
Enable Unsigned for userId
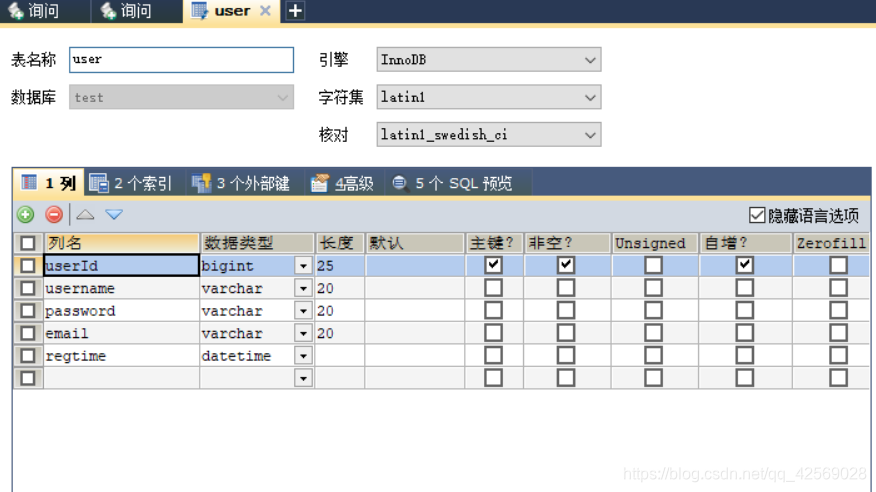[x=654, y=265]
